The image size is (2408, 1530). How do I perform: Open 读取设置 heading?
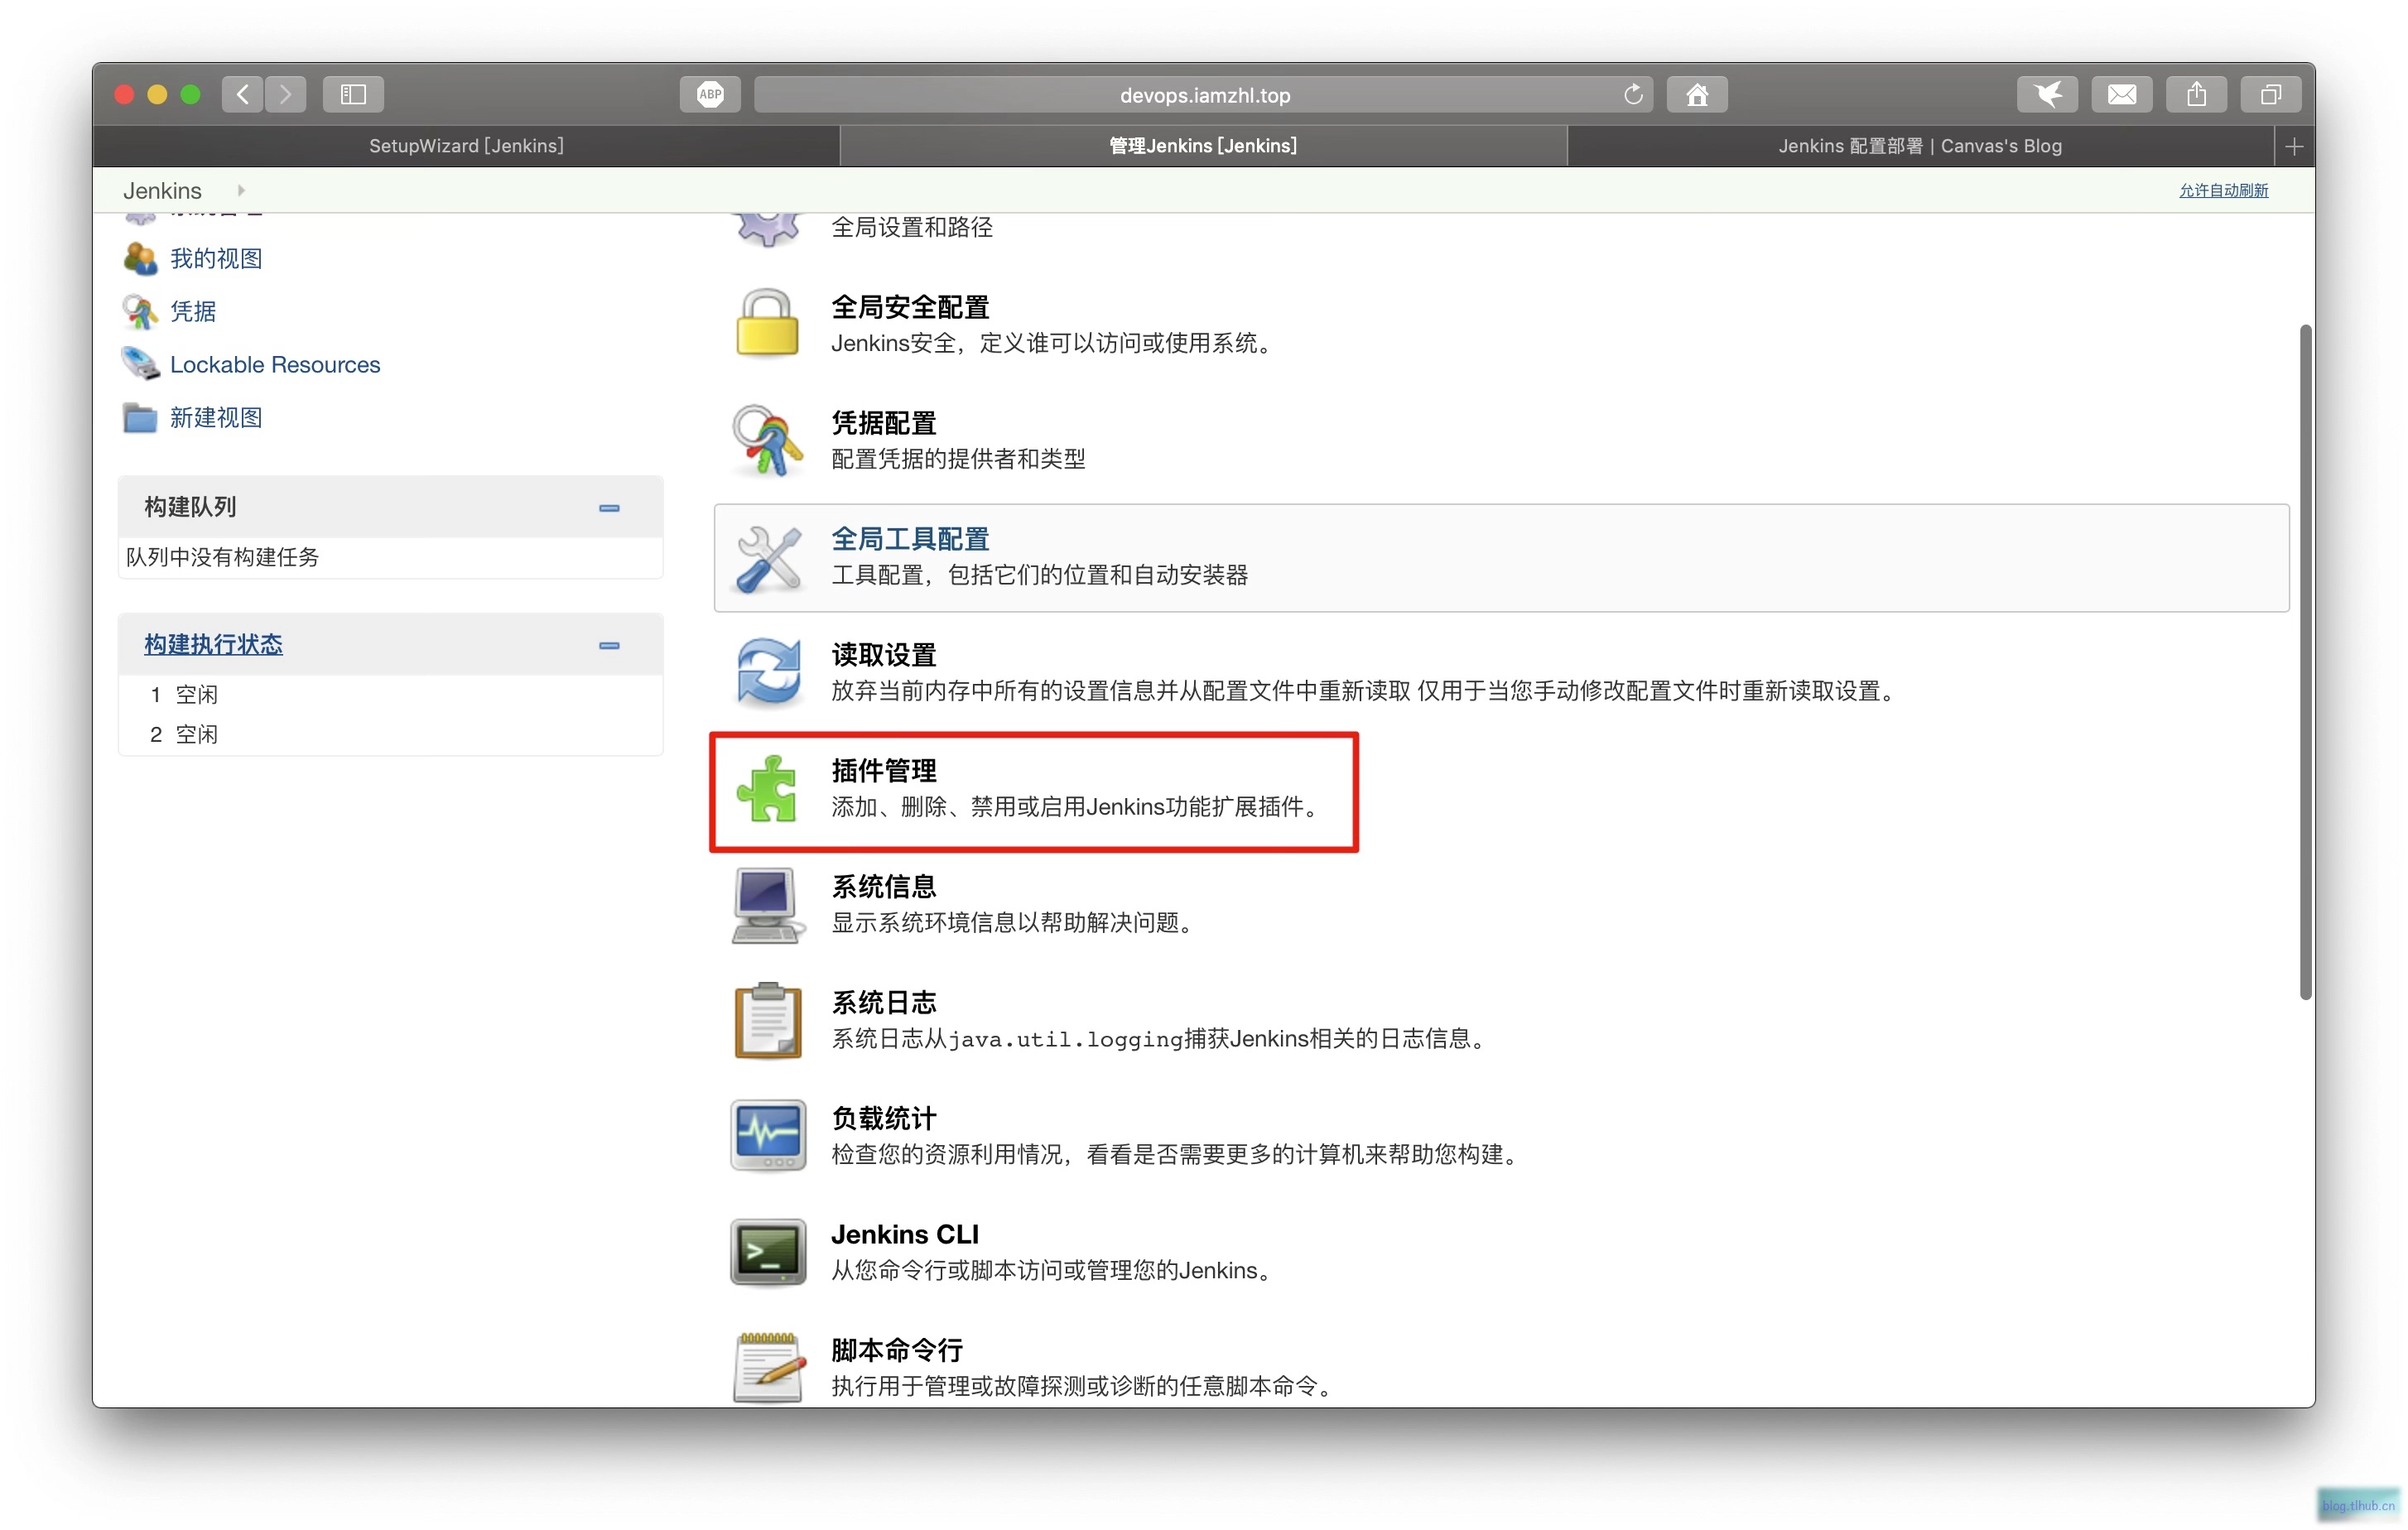[884, 655]
